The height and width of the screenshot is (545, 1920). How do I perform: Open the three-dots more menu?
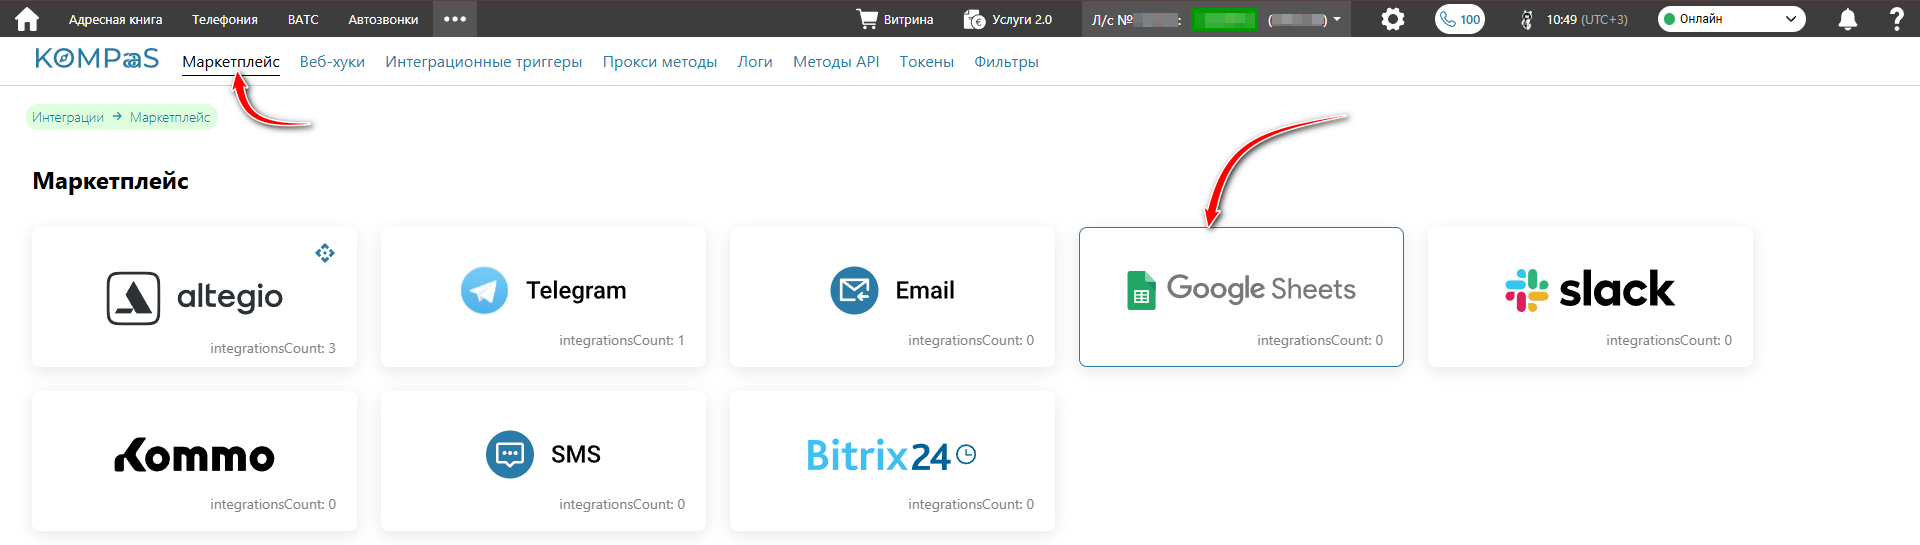[455, 19]
